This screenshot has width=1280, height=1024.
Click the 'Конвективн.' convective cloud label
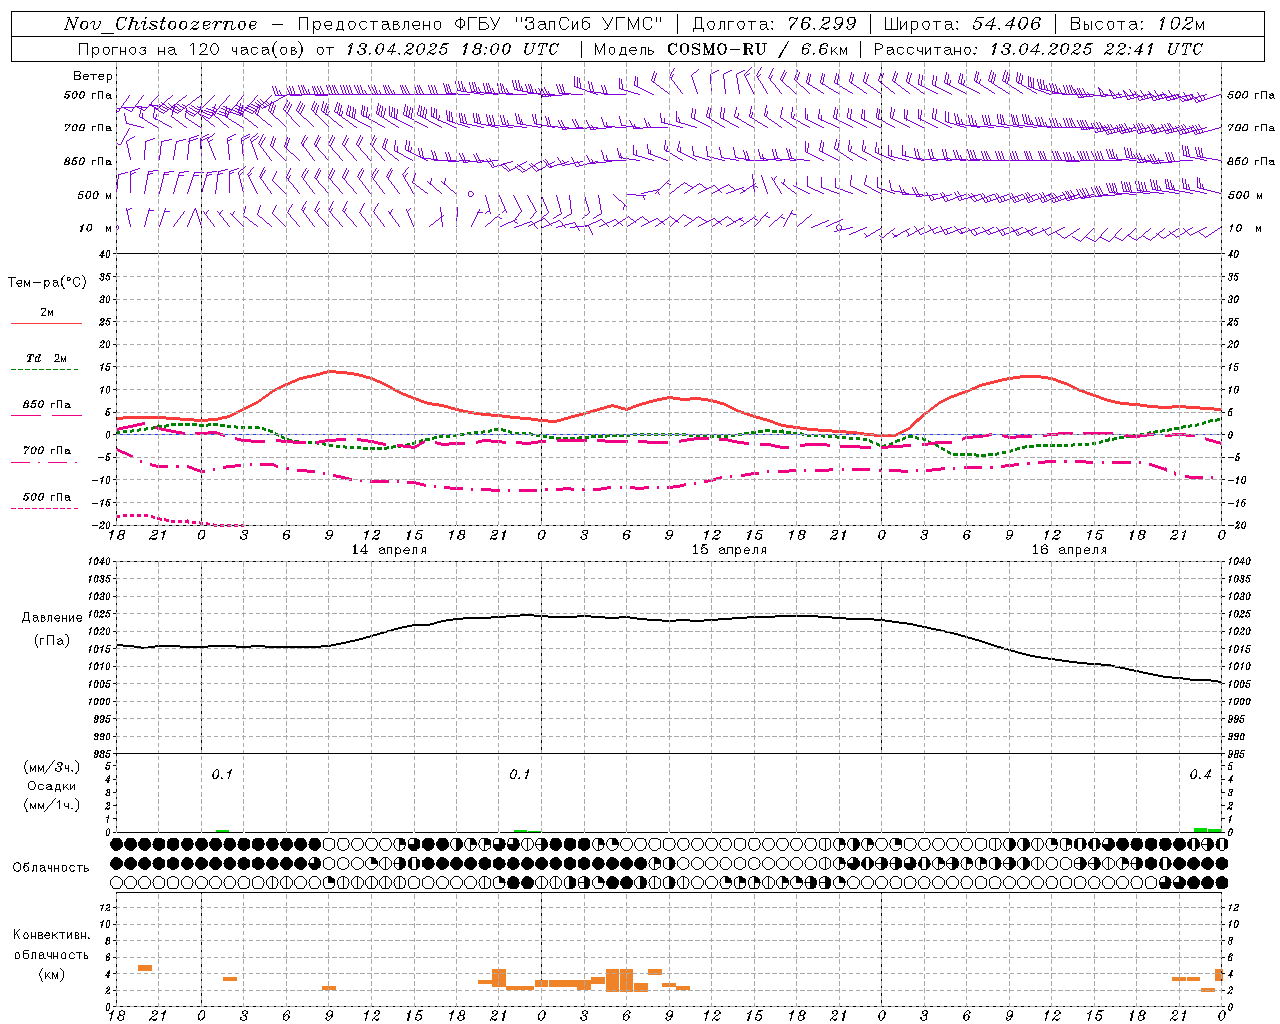point(51,935)
